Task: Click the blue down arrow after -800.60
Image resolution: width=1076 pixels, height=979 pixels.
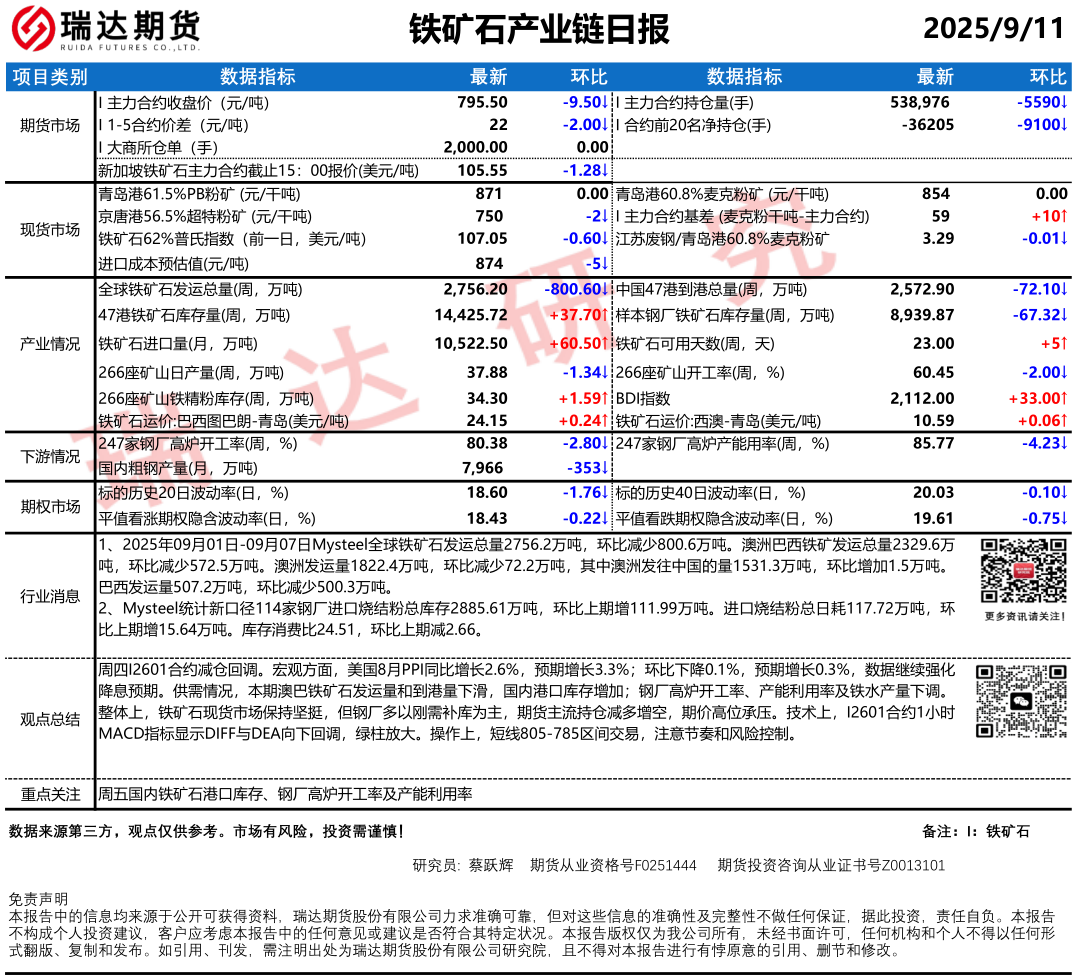Action: point(603,290)
